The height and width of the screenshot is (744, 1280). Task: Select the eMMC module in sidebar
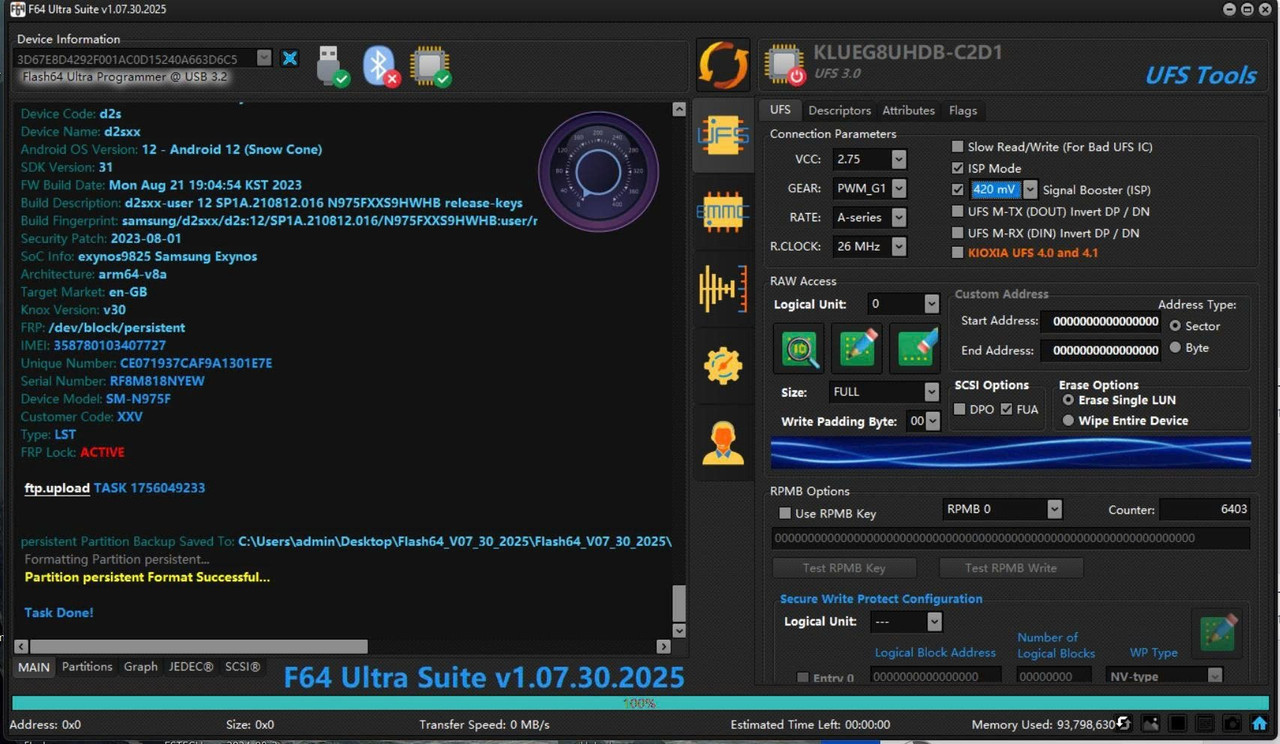pyautogui.click(x=723, y=212)
